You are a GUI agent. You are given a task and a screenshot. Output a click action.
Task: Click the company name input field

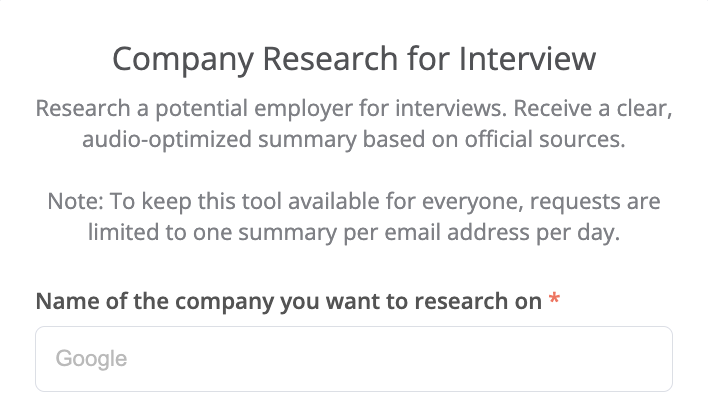tap(353, 358)
